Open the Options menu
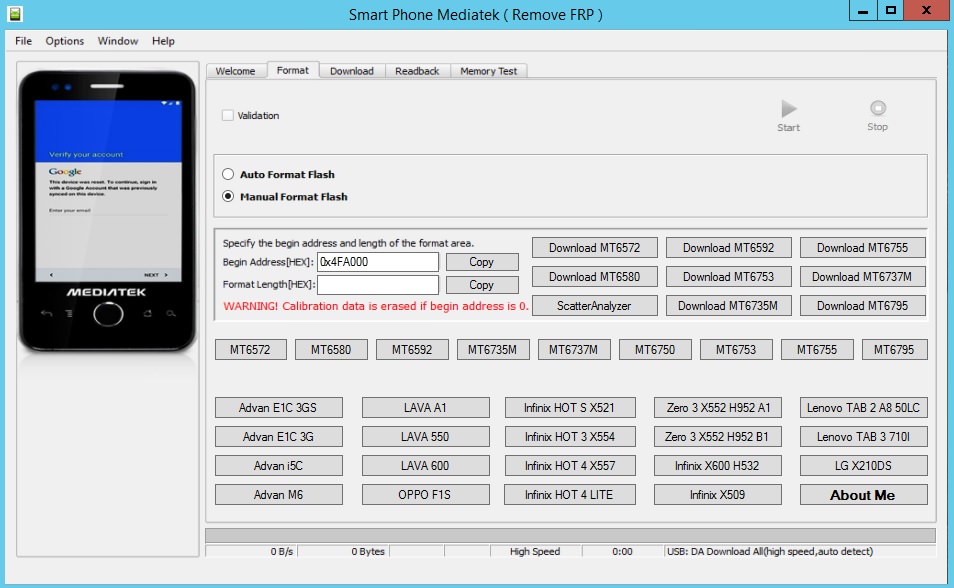Viewport: 954px width, 588px height. click(64, 41)
